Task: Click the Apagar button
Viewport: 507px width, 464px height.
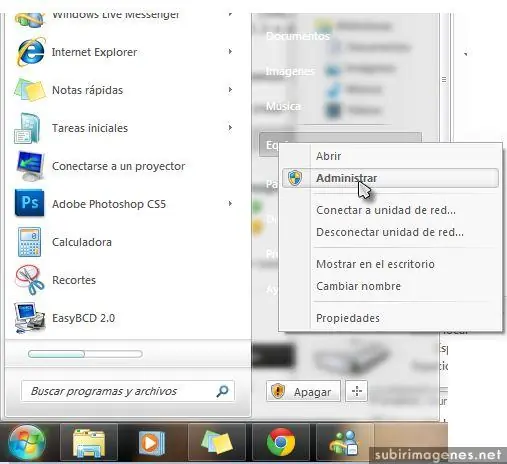Action: point(303,391)
